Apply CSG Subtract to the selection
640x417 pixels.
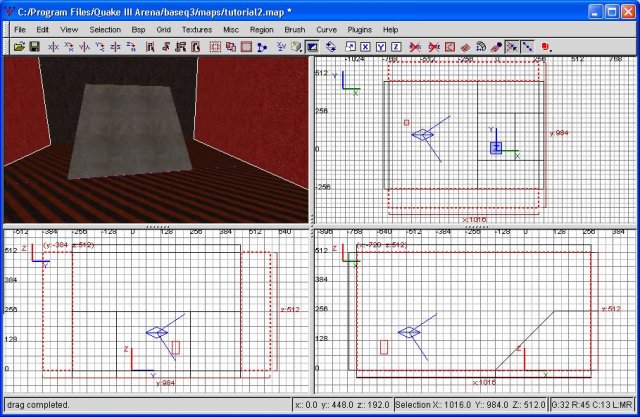coord(215,47)
